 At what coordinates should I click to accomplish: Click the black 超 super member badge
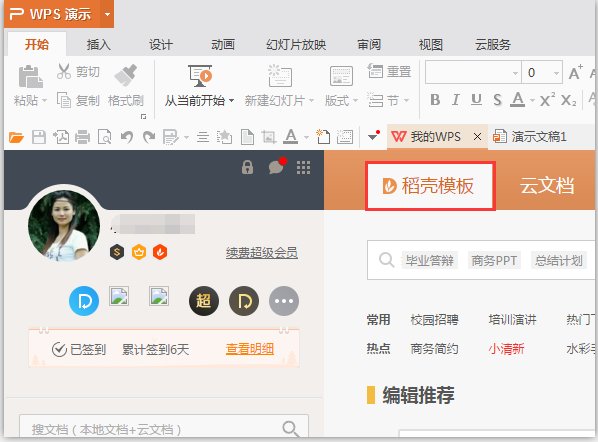click(x=204, y=301)
